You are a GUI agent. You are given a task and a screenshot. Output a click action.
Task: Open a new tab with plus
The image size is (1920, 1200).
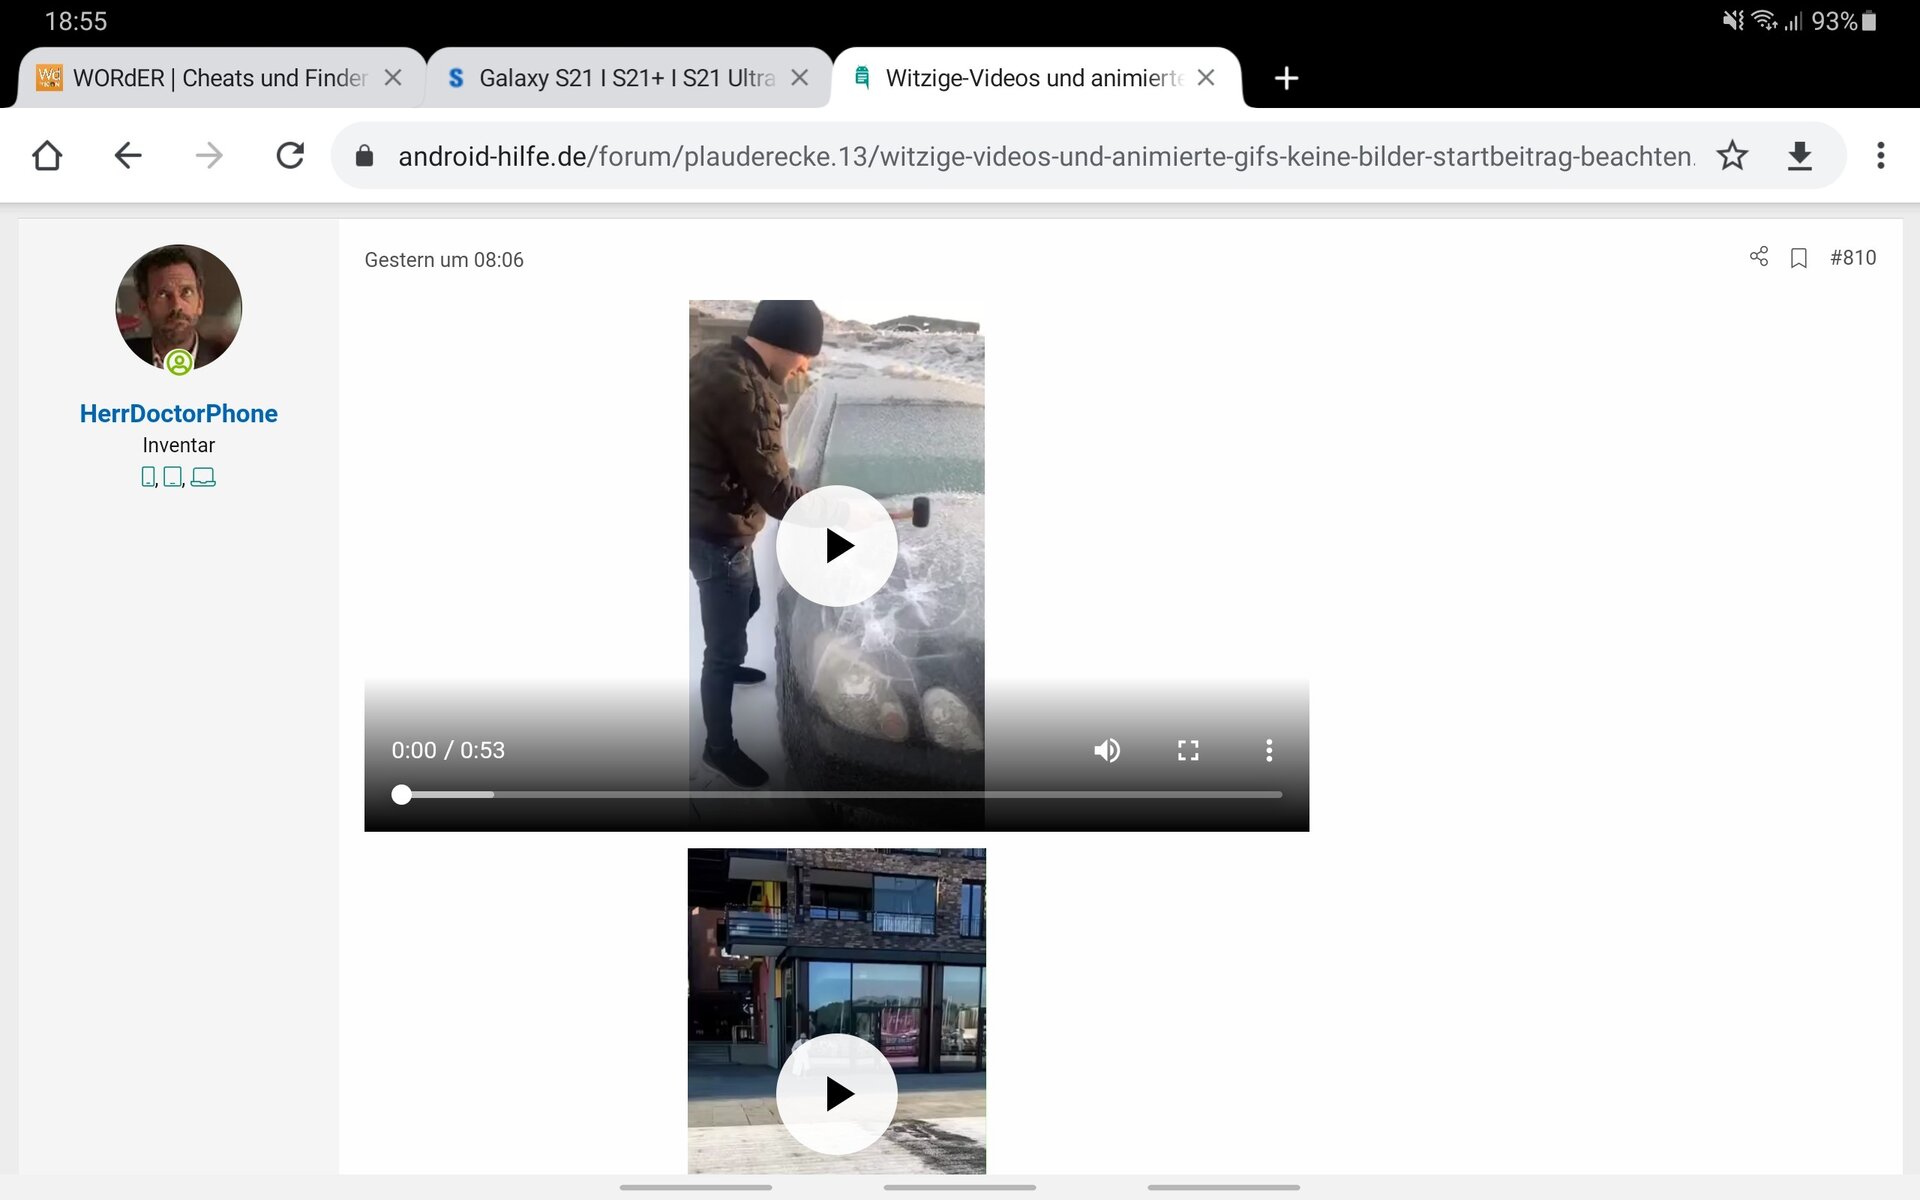1287,78
